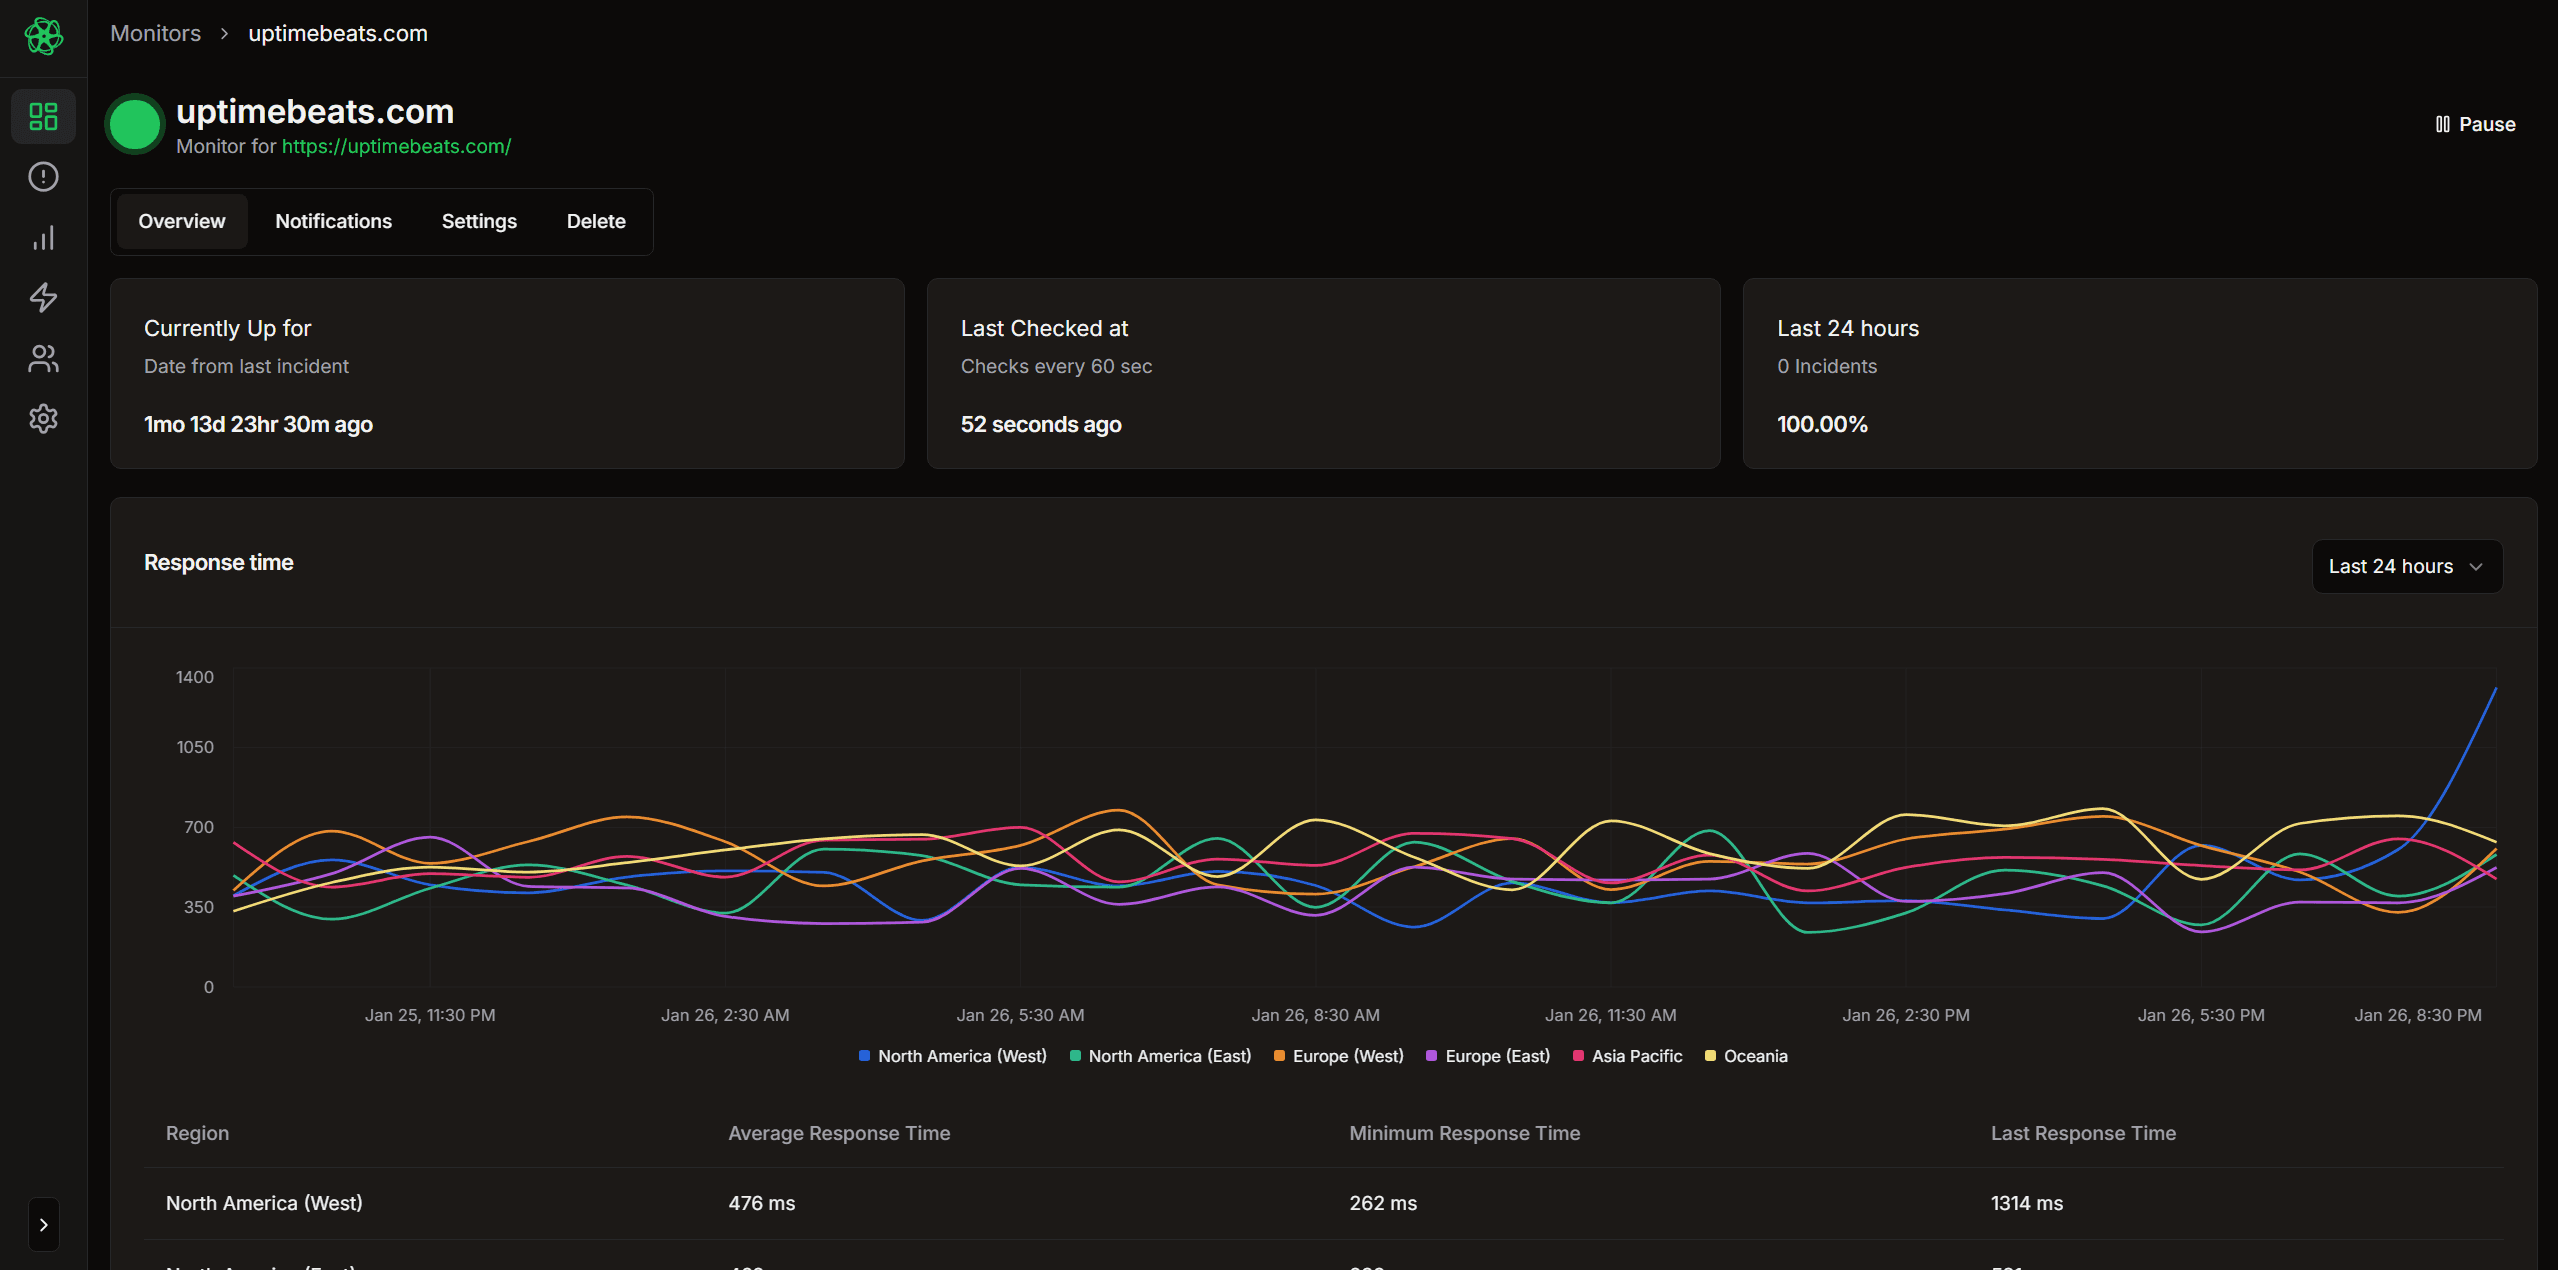Pause monitoring for uptimebeats.com
This screenshot has width=2558, height=1270.
tap(2473, 123)
